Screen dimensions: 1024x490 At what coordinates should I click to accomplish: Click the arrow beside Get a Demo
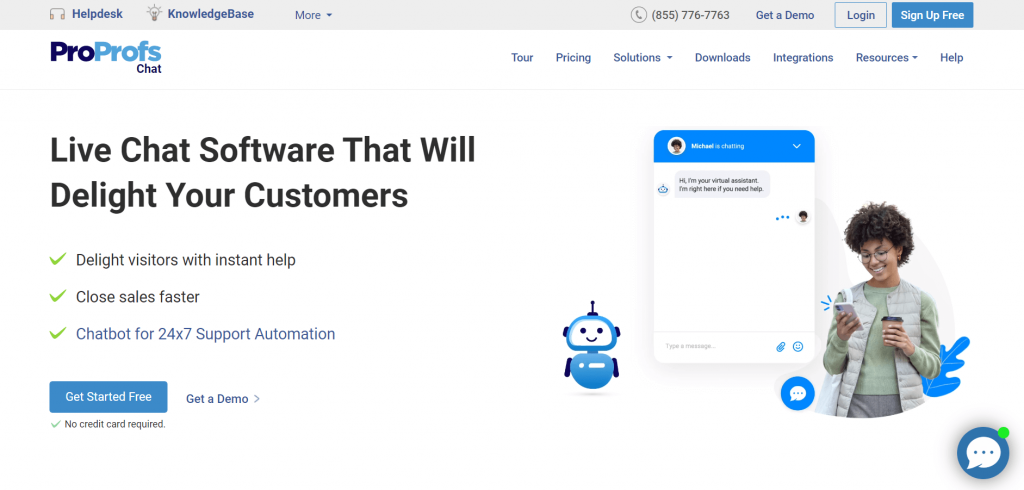[257, 399]
